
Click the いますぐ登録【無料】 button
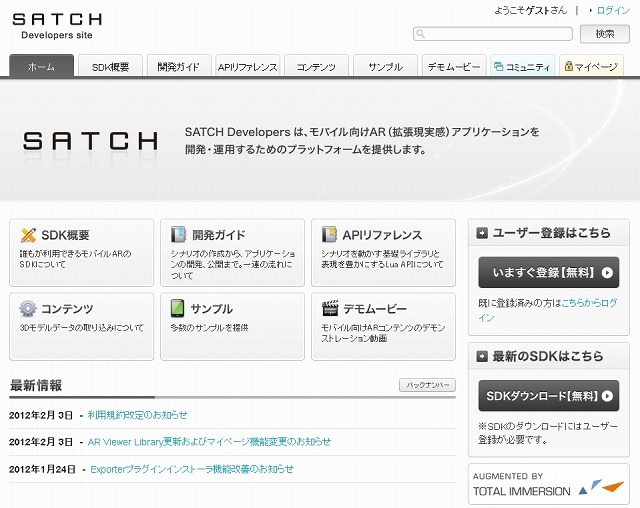(548, 272)
